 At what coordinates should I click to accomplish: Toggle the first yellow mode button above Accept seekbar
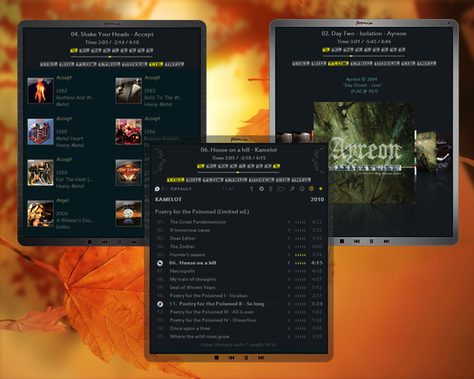tap(74, 51)
